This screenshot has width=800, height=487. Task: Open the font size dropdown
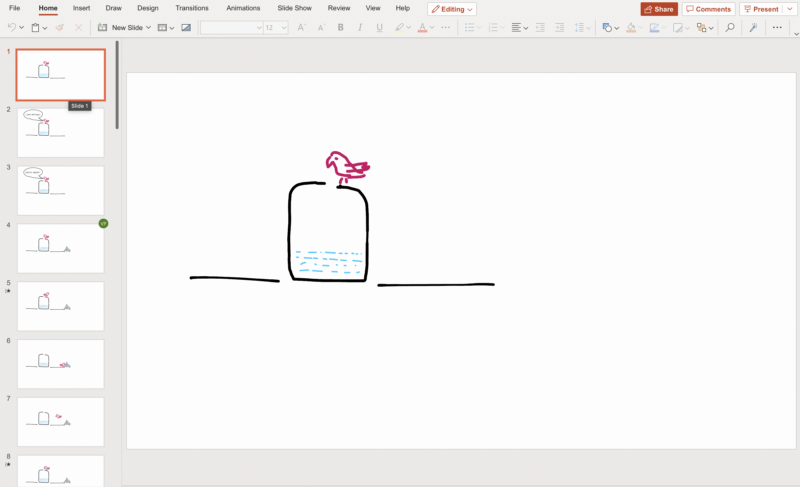click(x=284, y=28)
